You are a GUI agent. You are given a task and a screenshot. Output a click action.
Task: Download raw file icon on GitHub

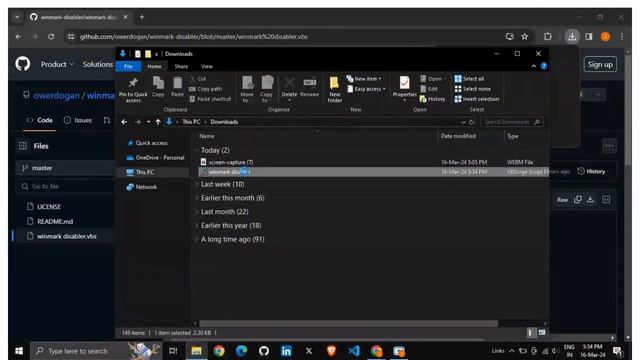[x=590, y=200]
